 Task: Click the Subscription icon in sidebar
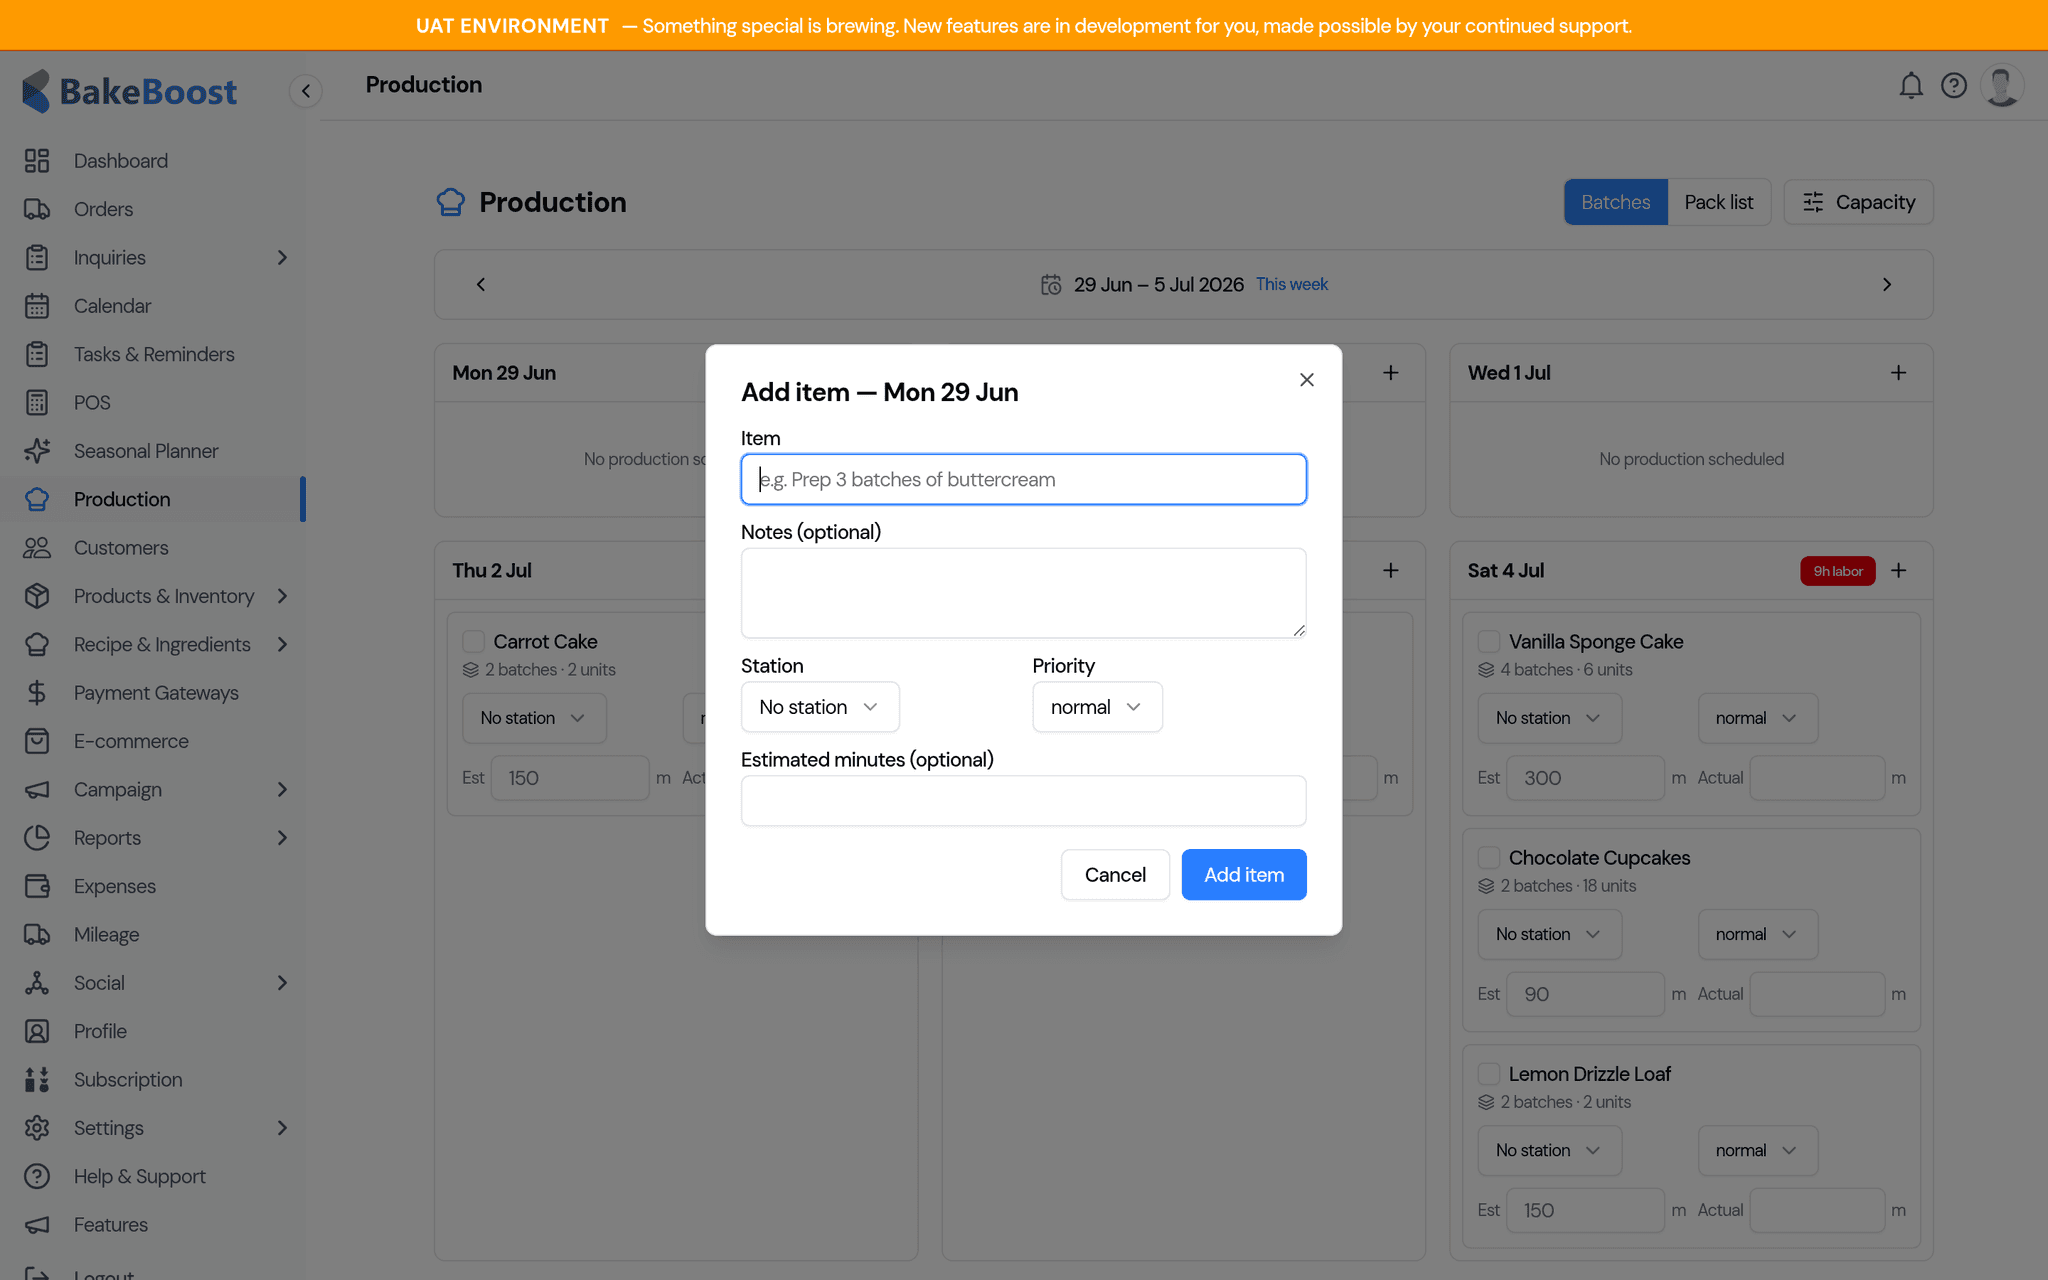click(x=37, y=1080)
